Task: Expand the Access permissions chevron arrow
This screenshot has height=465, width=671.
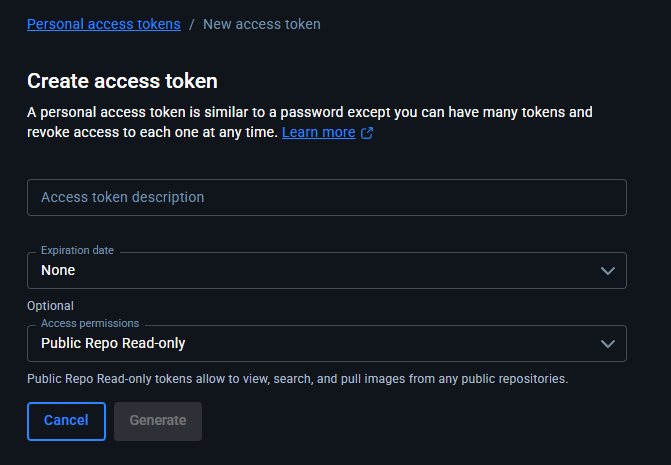Action: click(x=607, y=343)
